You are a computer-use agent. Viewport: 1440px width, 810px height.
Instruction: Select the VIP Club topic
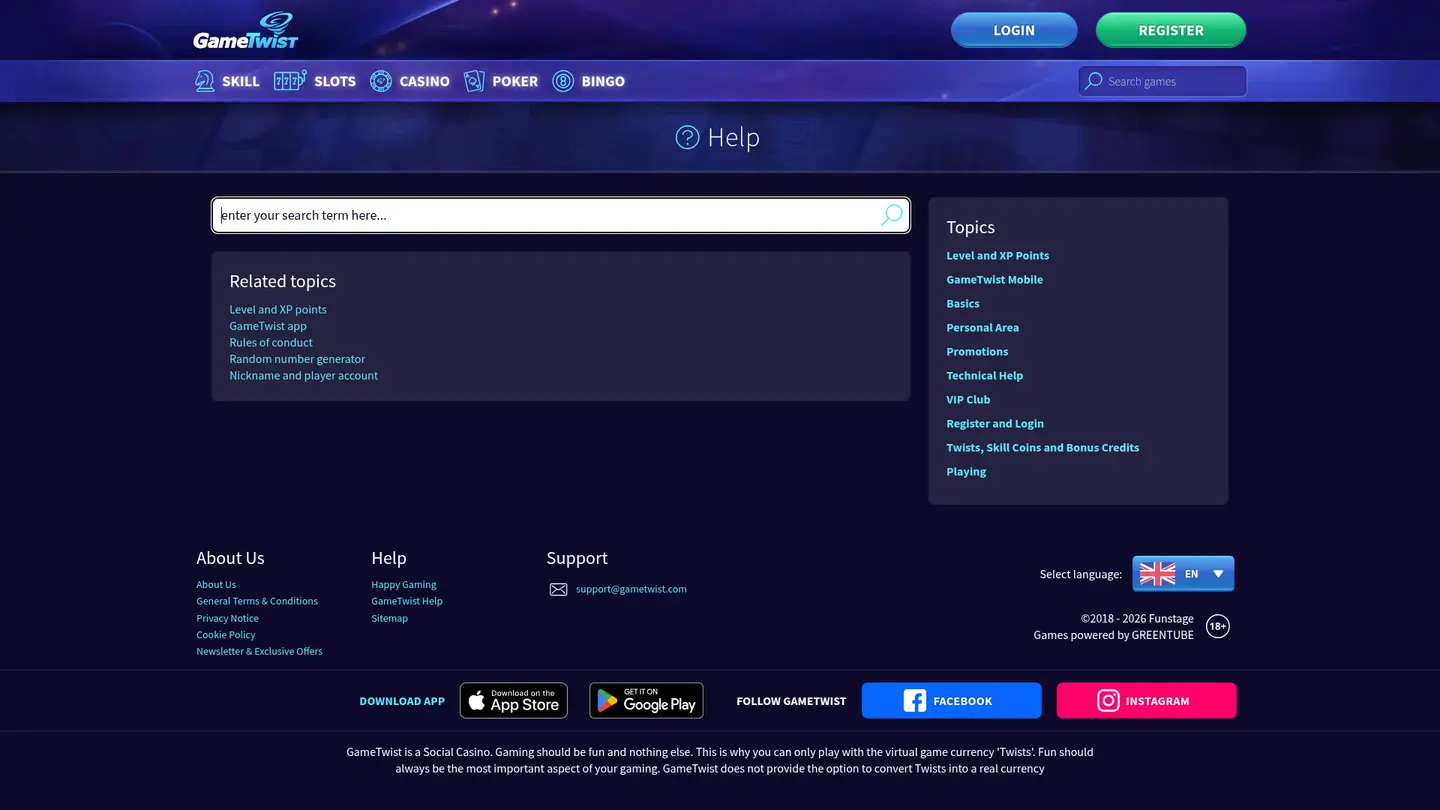[x=968, y=399]
